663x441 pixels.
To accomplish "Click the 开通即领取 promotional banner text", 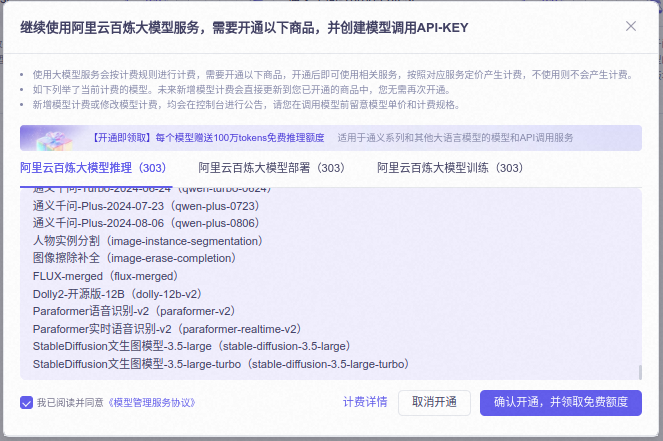I will 208,138.
